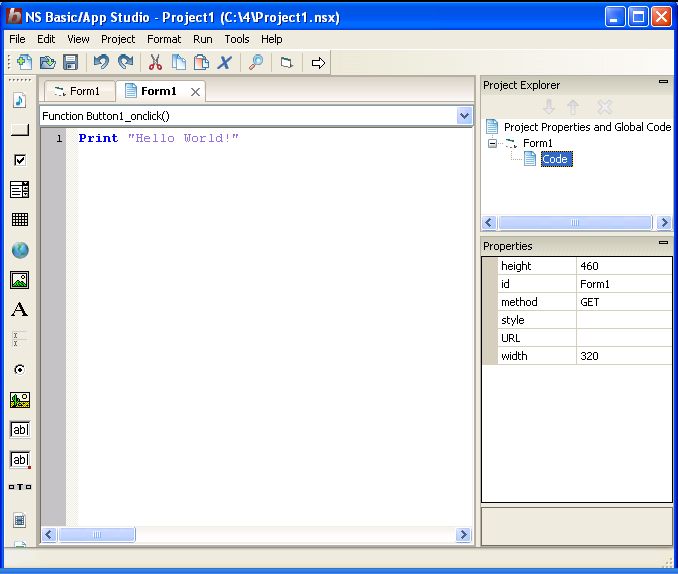Edit the width property value 320
This screenshot has height=574, width=678.
click(624, 356)
